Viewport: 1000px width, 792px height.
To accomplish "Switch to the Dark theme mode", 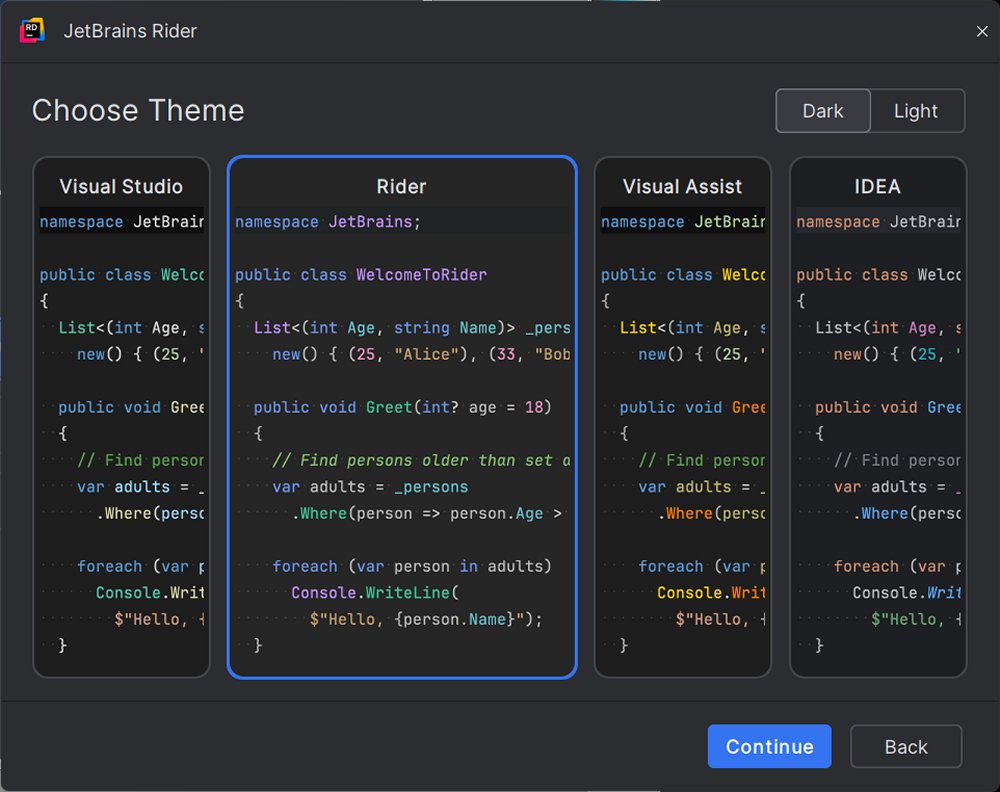I will tap(822, 111).
